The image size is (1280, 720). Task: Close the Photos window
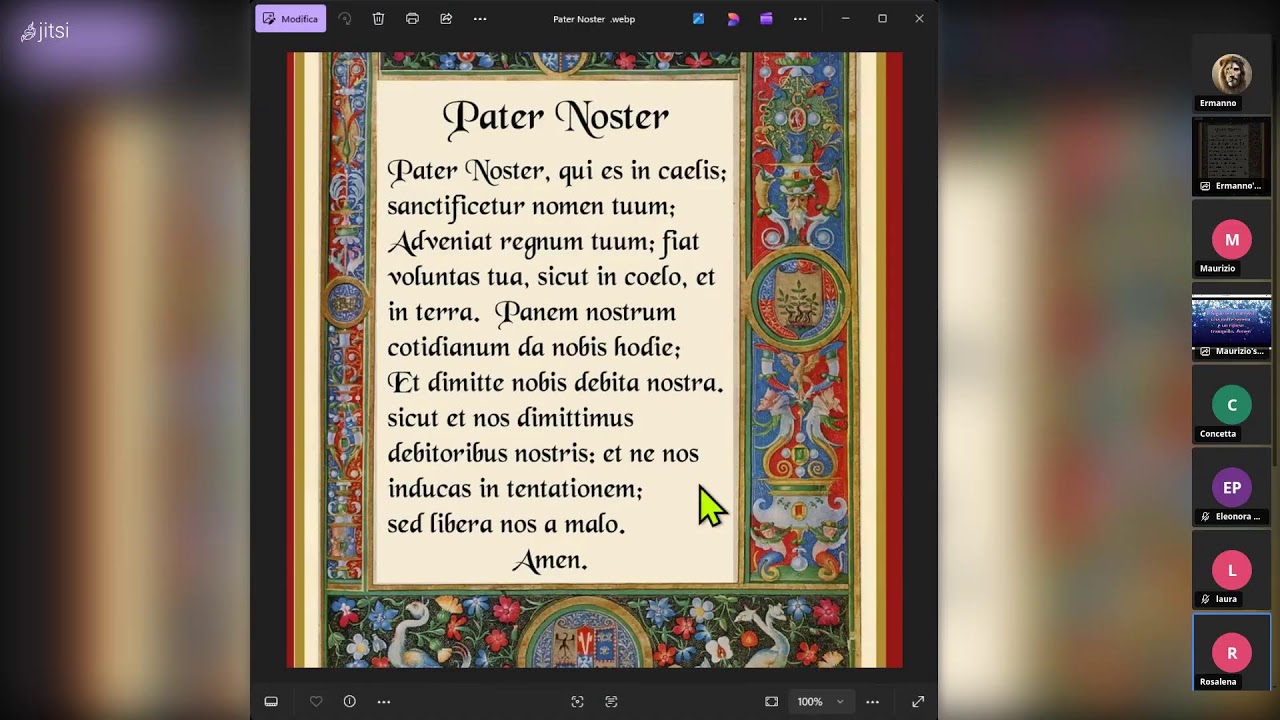pos(919,19)
